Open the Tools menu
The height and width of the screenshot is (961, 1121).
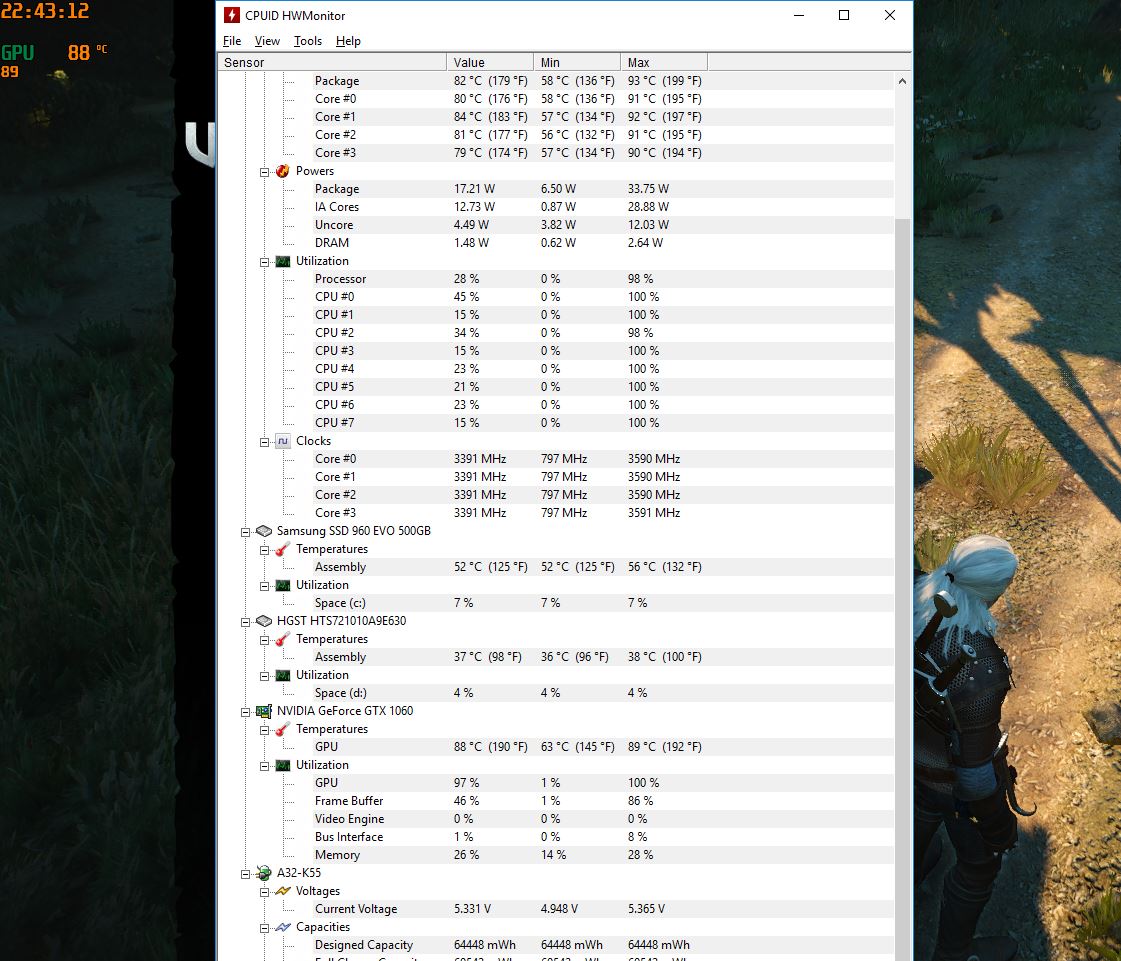pyautogui.click(x=307, y=41)
